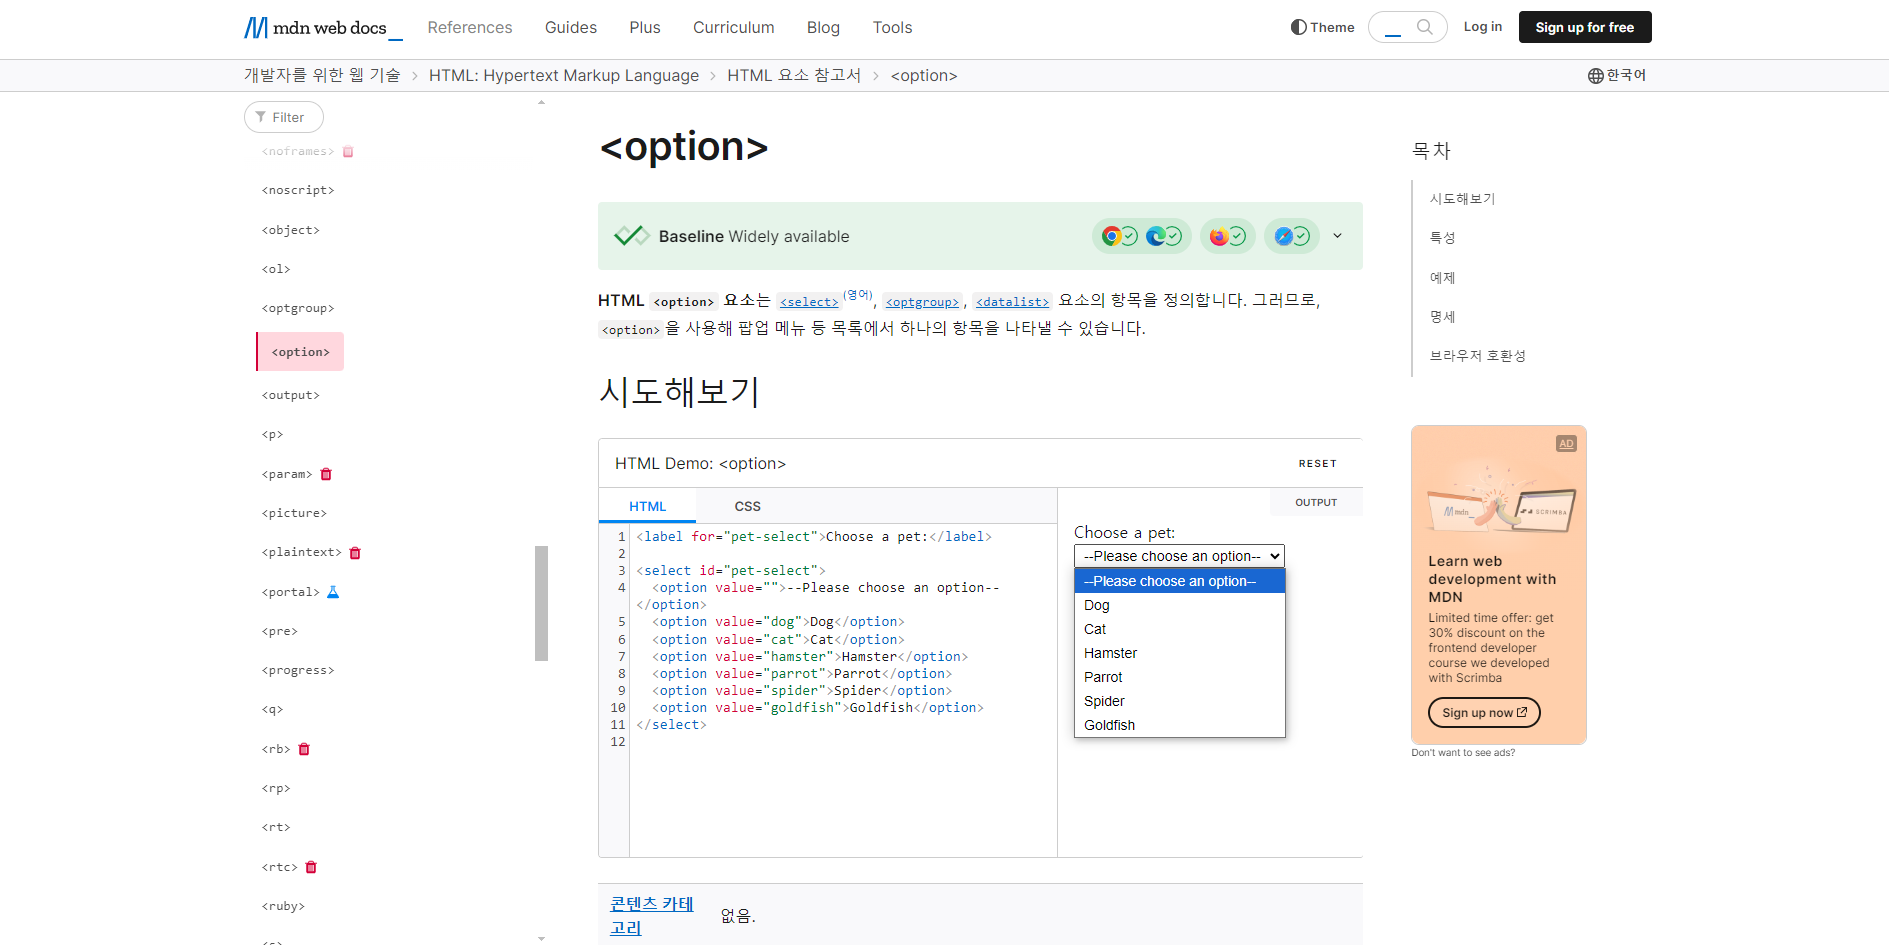Viewport: 1889px width, 945px height.
Task: Click the 콘텐츠 카테고리 link
Action: click(x=652, y=916)
